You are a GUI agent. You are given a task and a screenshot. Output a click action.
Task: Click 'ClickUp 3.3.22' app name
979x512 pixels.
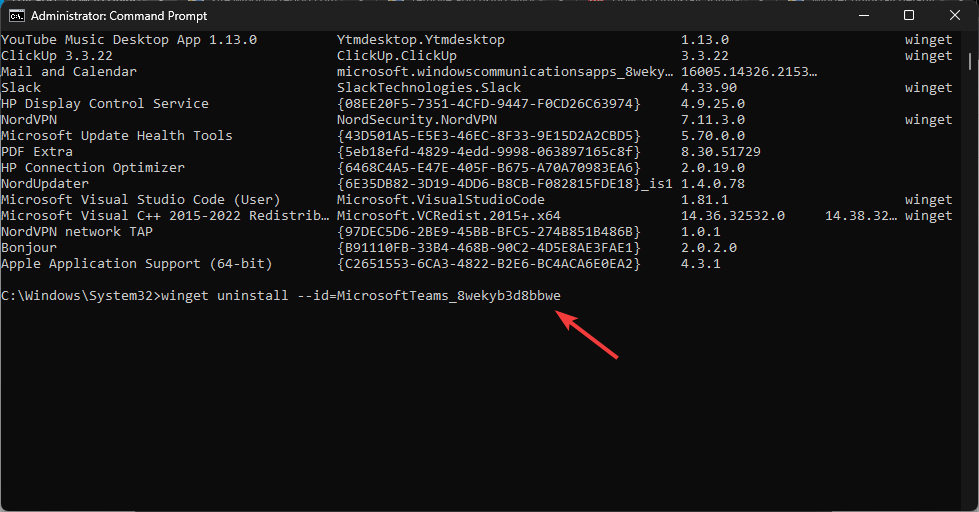57,56
